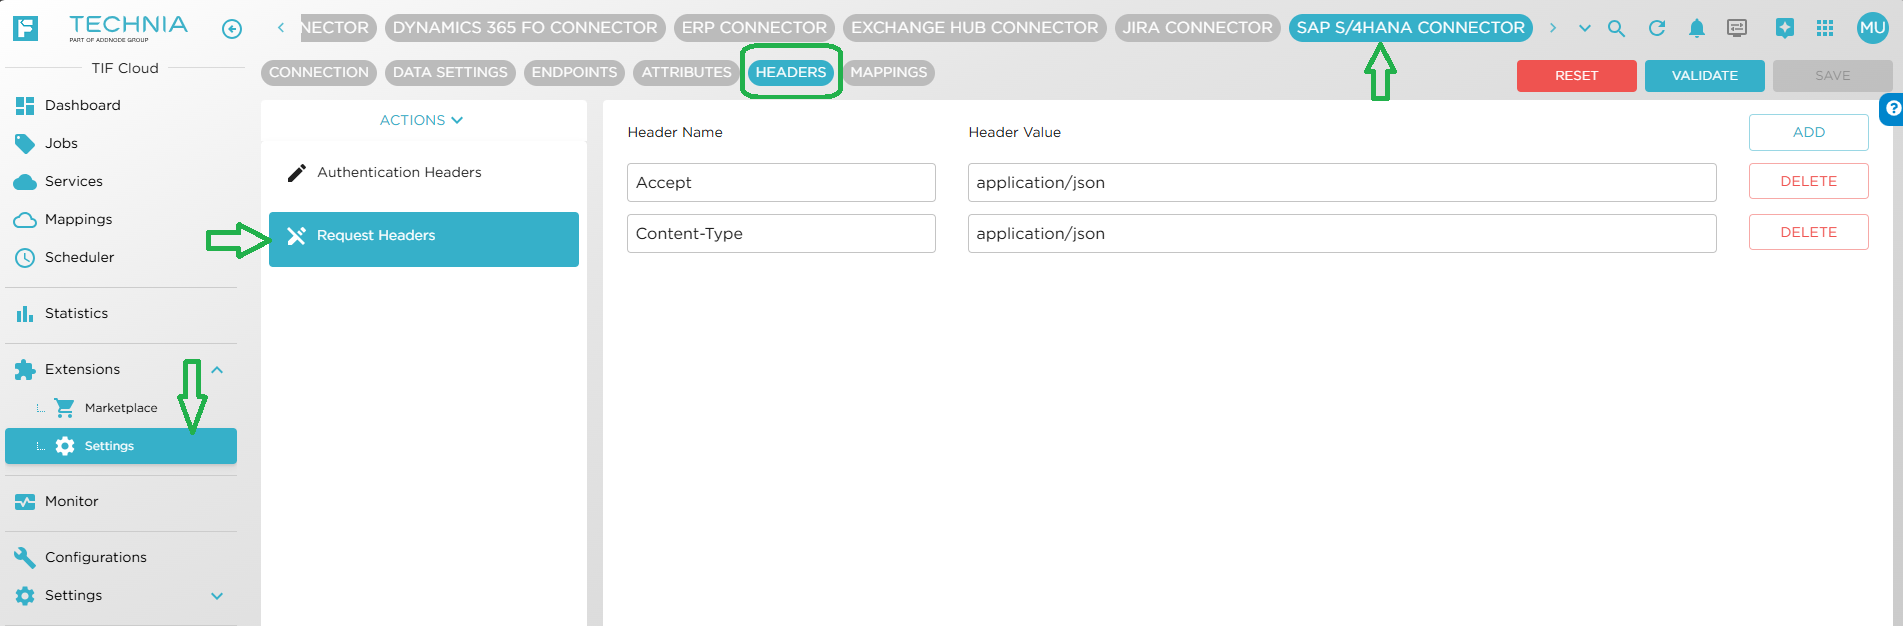Open the Headers sub-tab
This screenshot has width=1903, height=626.
click(x=791, y=72)
